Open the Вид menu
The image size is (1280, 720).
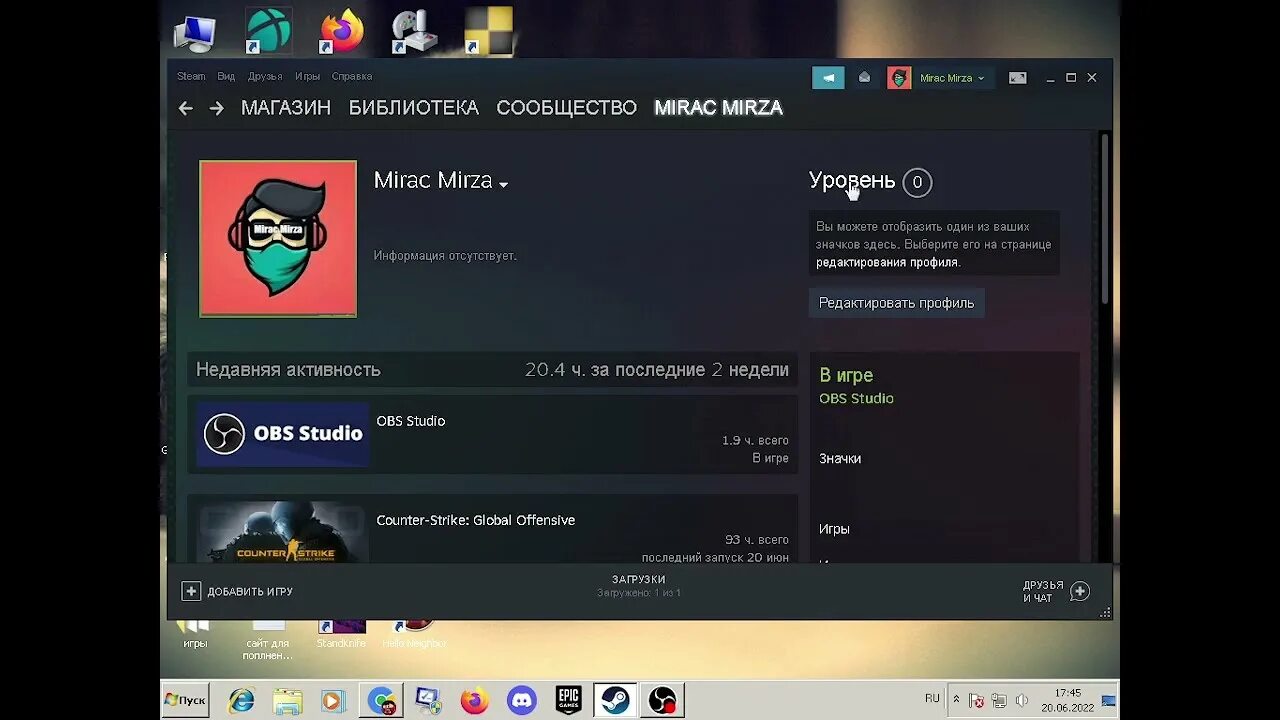226,77
